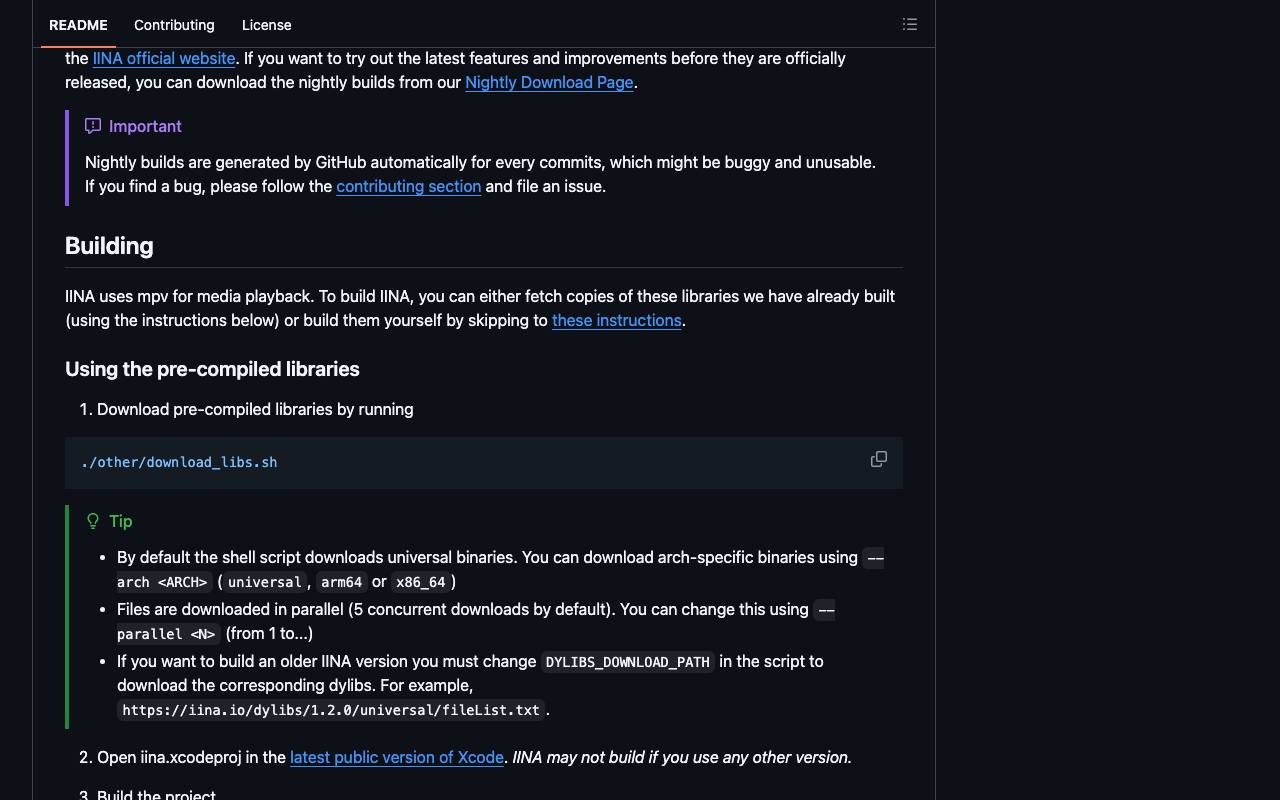The height and width of the screenshot is (800, 1280).
Task: Switch to the README tab
Action: click(x=78, y=25)
